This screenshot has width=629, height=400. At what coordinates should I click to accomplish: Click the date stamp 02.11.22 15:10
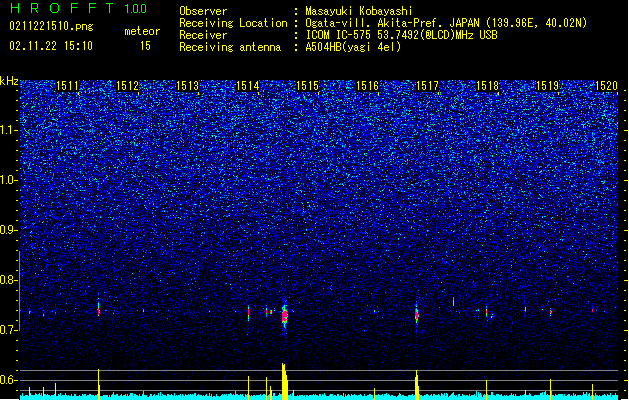[x=51, y=46]
